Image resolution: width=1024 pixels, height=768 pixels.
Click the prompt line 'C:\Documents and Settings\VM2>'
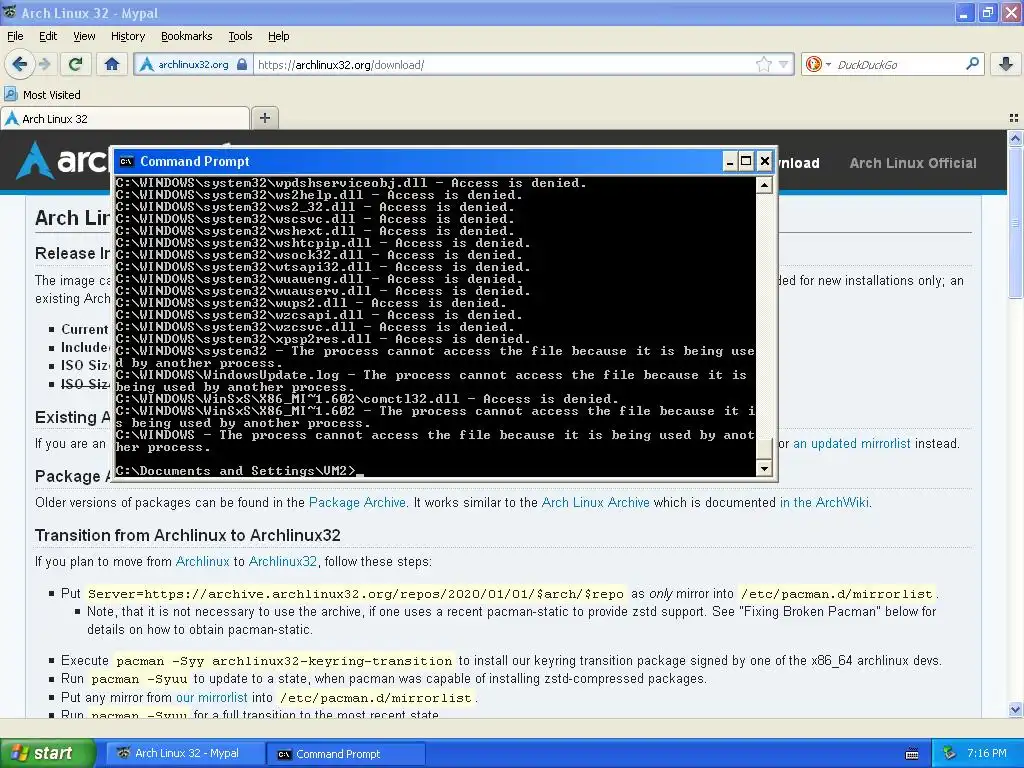click(x=236, y=471)
